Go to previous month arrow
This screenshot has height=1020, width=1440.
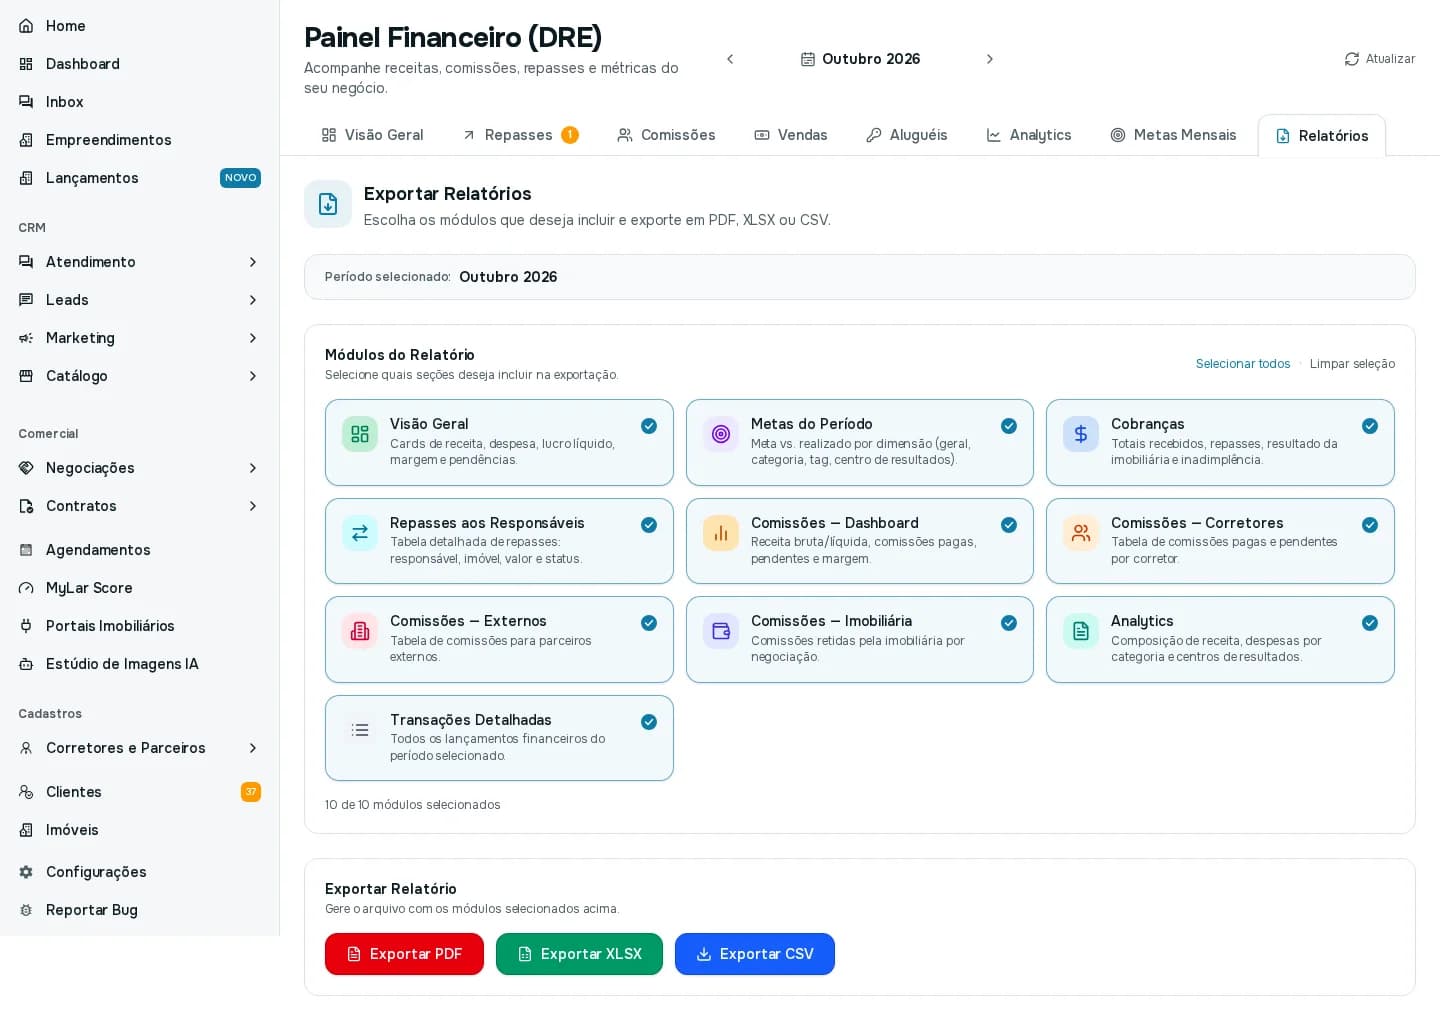(x=730, y=59)
